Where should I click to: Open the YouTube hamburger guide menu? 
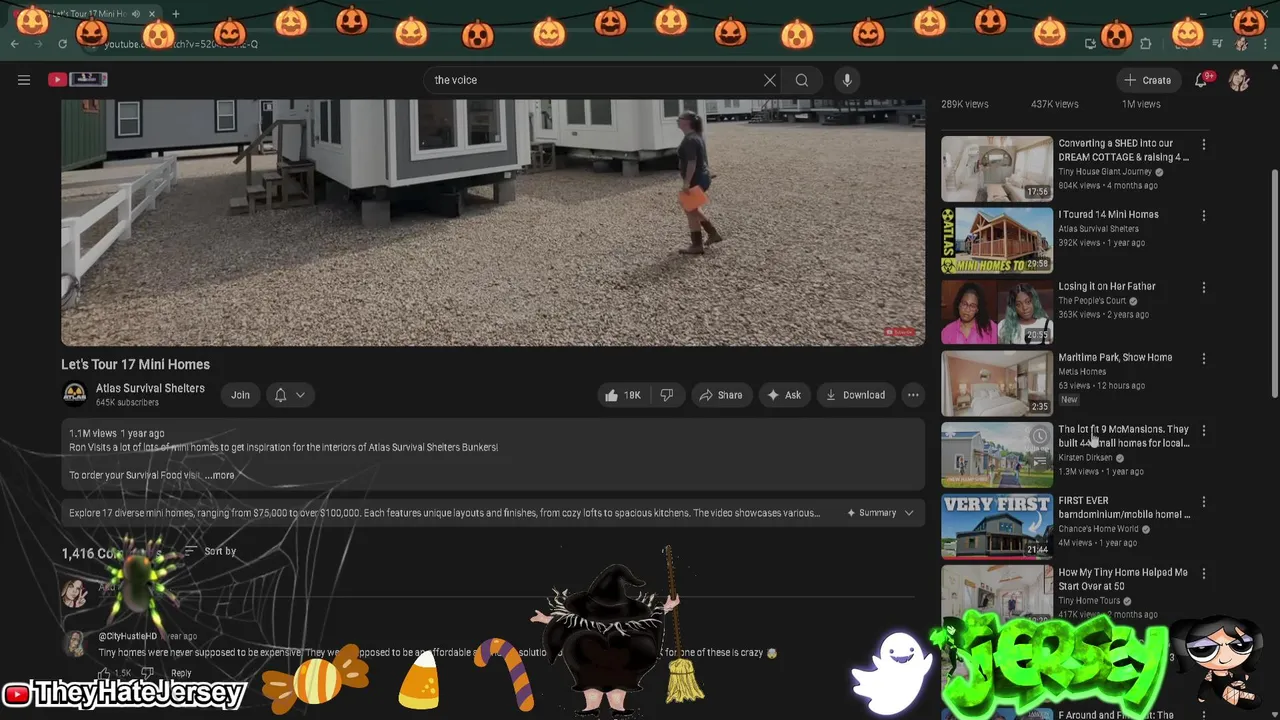[x=24, y=80]
